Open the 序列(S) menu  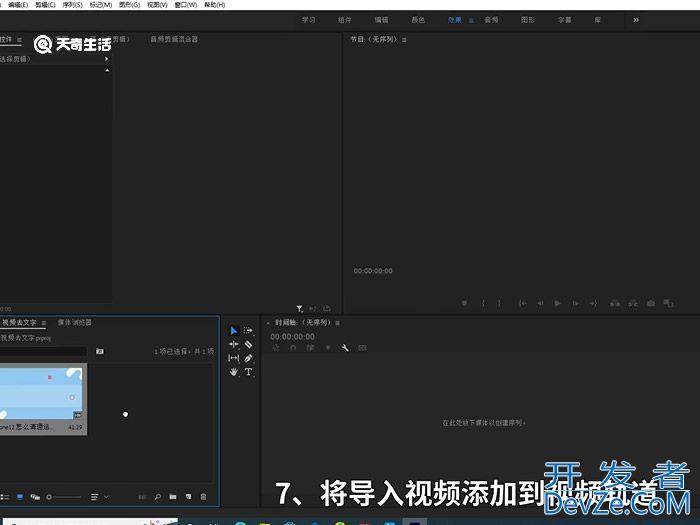tap(72, 5)
